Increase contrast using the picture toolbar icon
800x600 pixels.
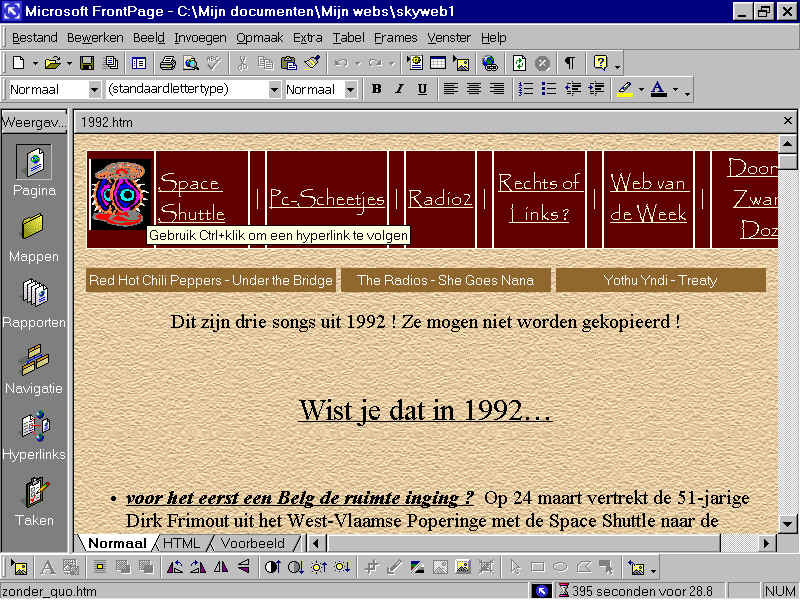(x=272, y=567)
